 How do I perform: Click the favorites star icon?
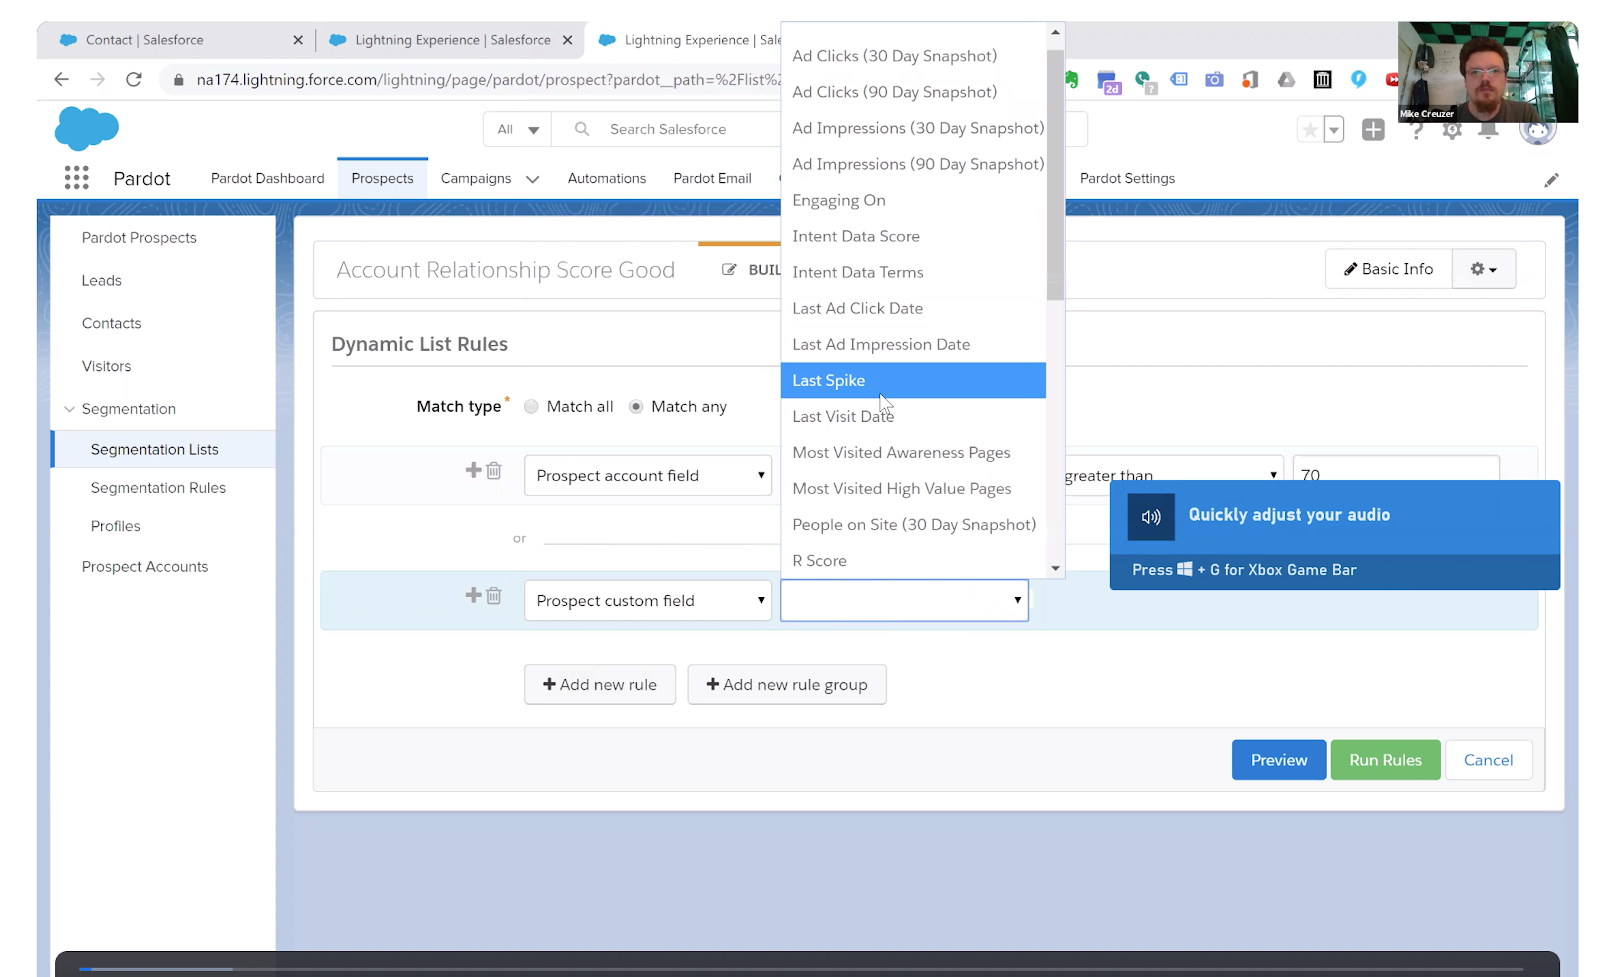tap(1310, 129)
